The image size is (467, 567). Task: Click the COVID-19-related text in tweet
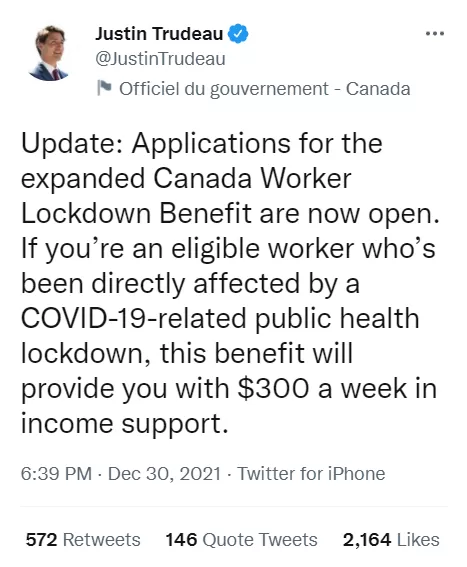(134, 318)
